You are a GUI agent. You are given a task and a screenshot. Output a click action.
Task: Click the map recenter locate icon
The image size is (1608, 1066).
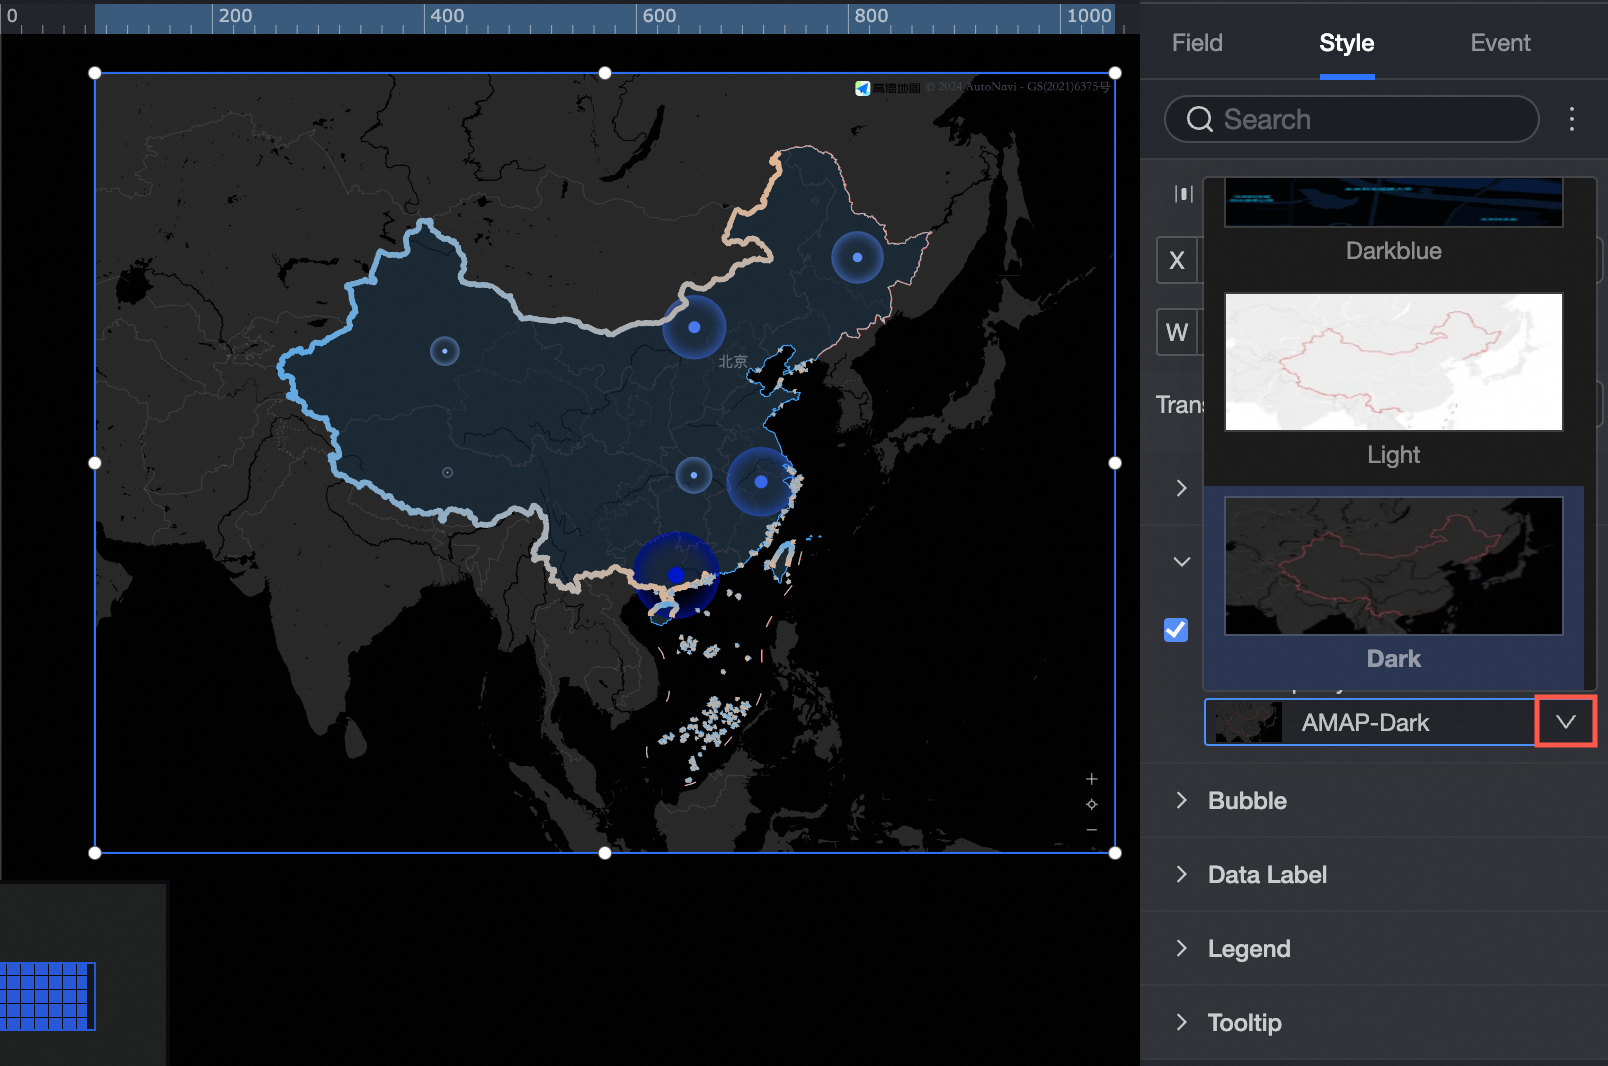click(x=1092, y=804)
